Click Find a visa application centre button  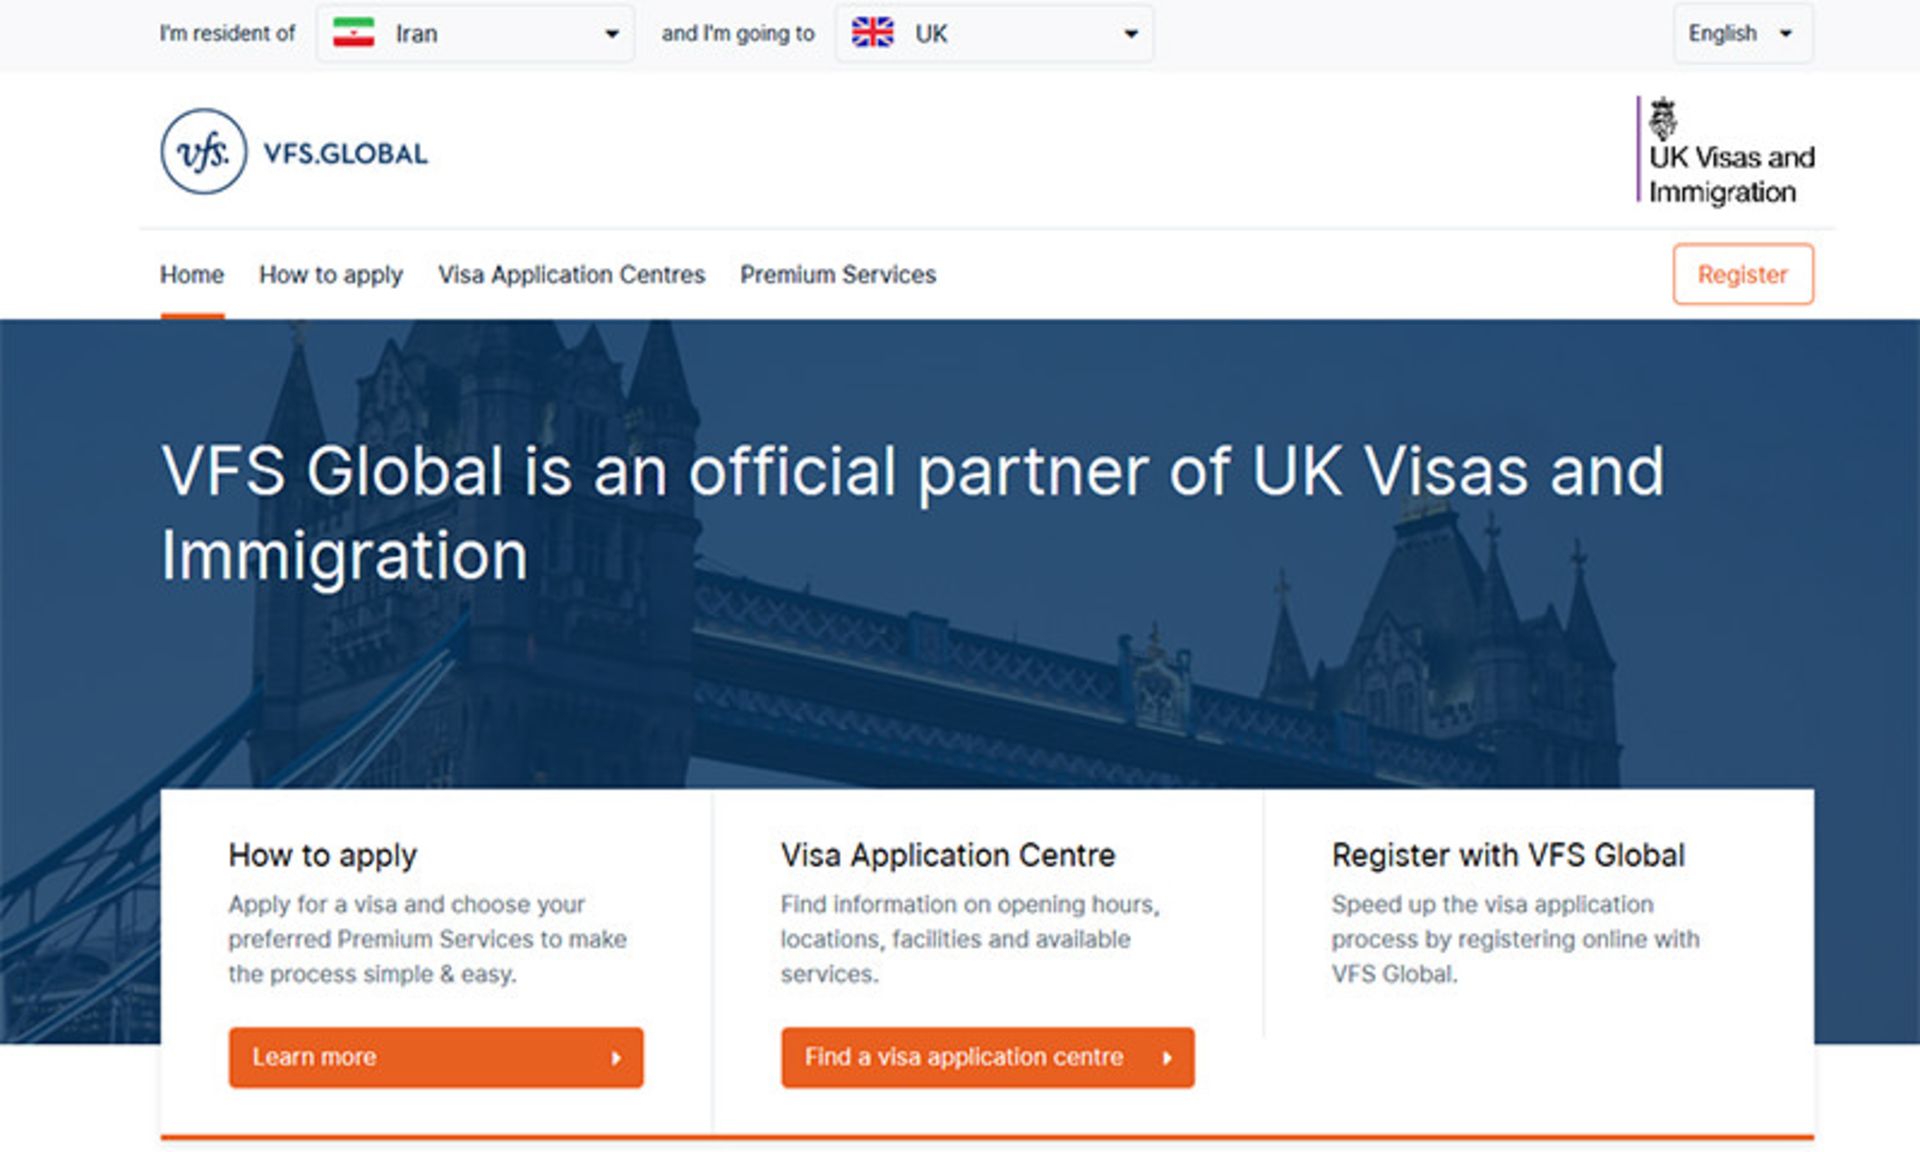click(x=988, y=1057)
